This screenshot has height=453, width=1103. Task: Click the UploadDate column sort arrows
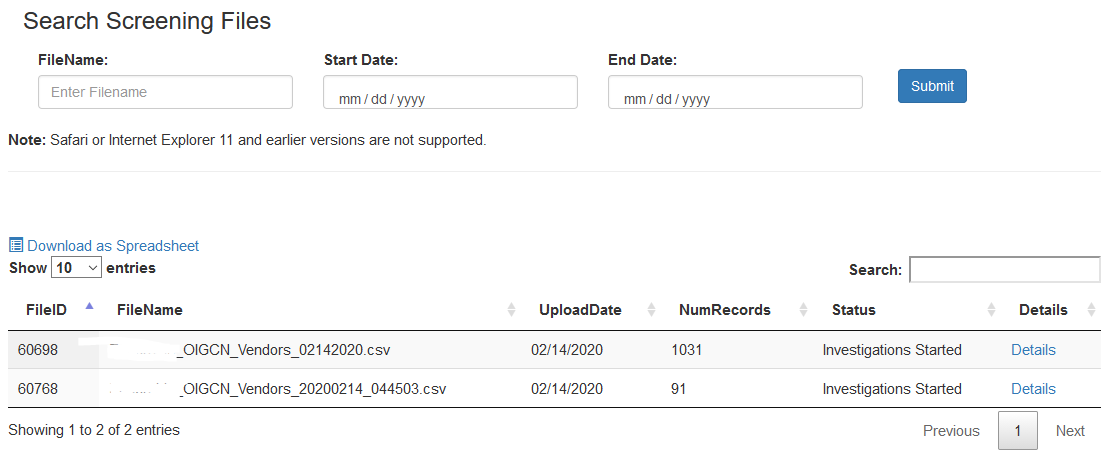(652, 310)
